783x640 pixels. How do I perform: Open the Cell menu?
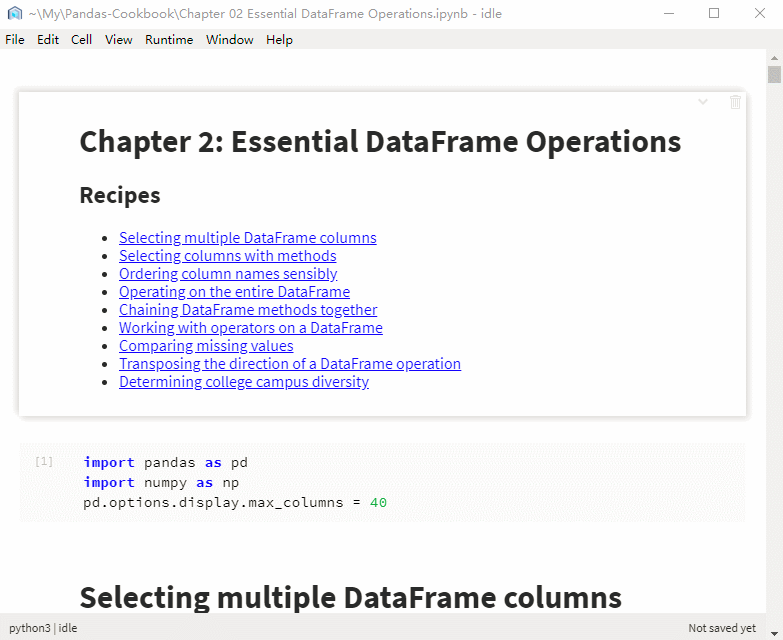(81, 40)
